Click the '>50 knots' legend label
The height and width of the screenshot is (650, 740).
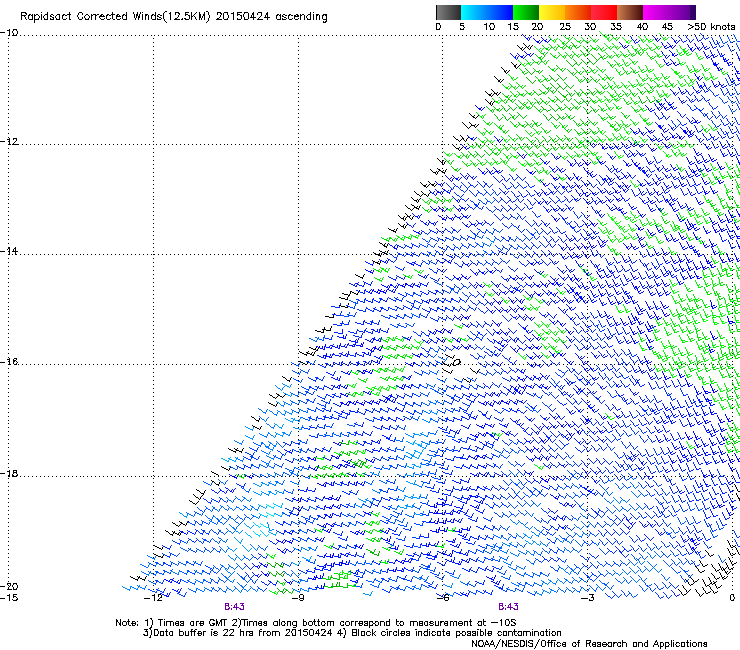coord(711,27)
